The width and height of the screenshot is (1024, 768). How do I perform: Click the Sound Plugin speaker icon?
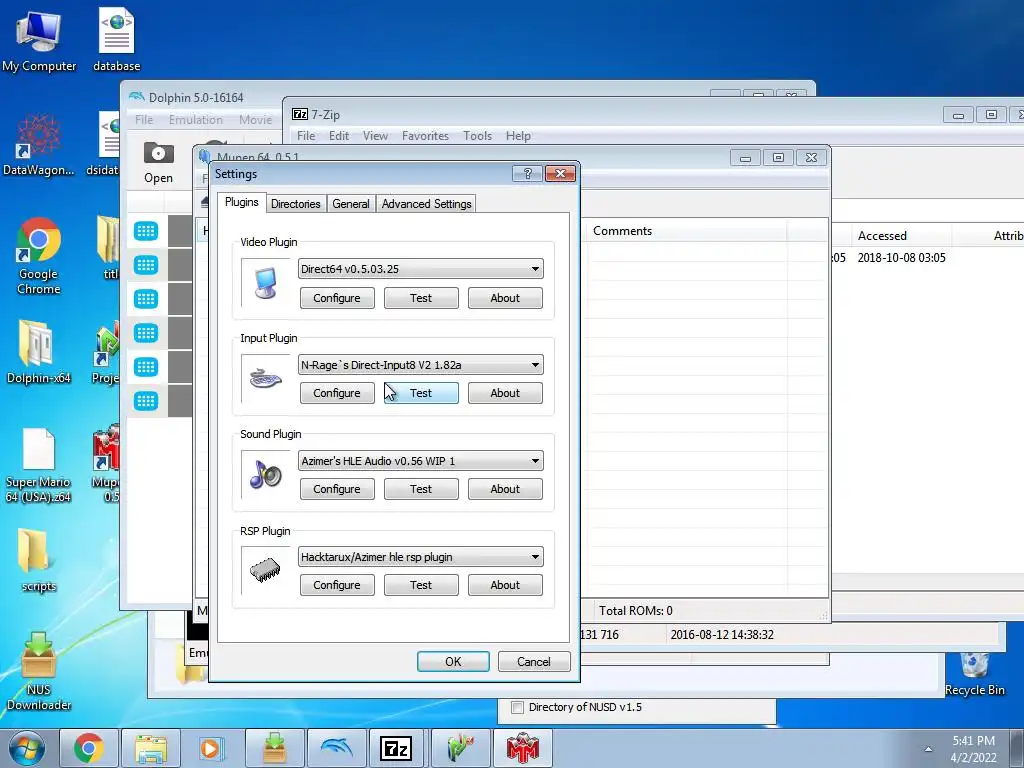265,474
